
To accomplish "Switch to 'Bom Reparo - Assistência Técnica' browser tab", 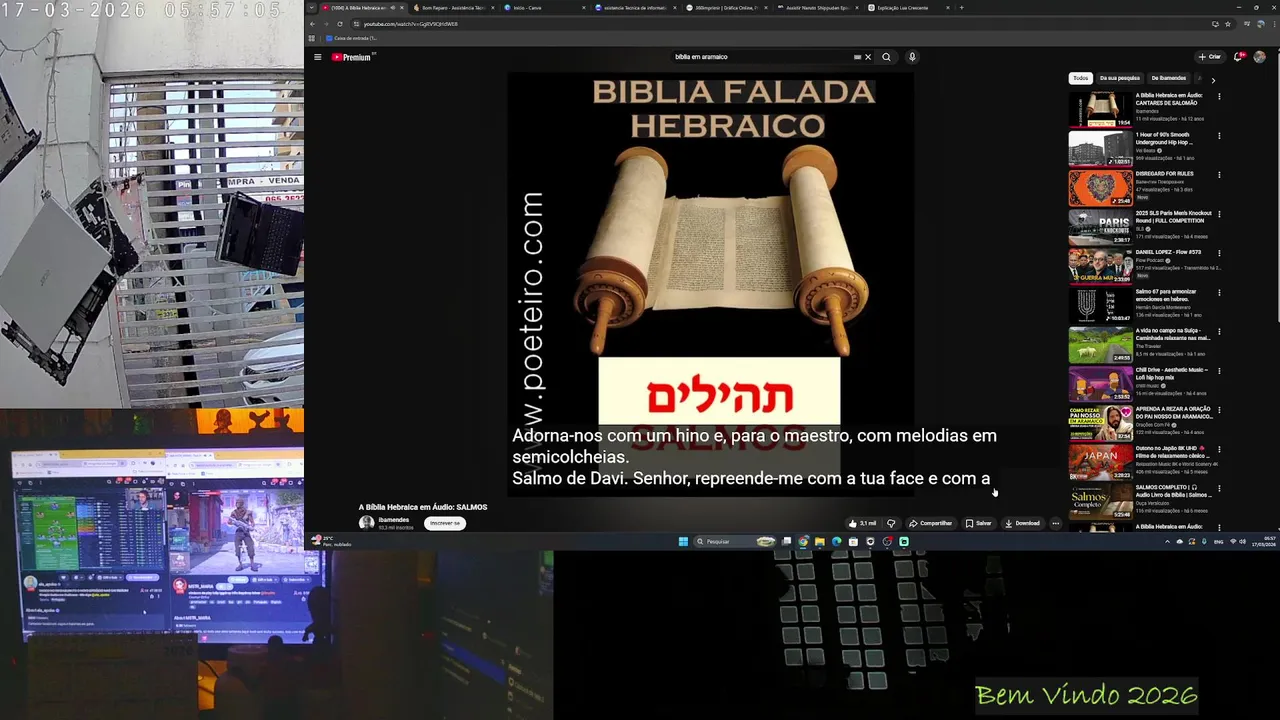I will (x=452, y=7).
